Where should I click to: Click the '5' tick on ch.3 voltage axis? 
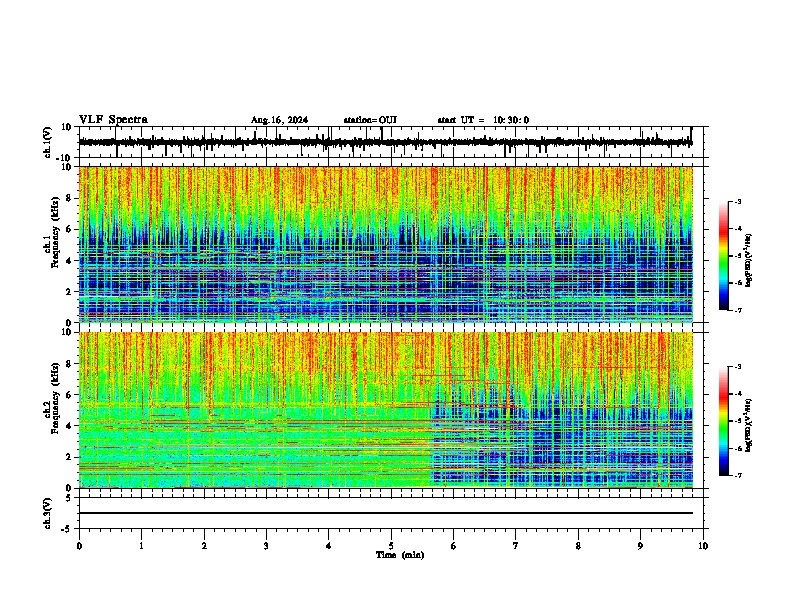click(x=70, y=497)
